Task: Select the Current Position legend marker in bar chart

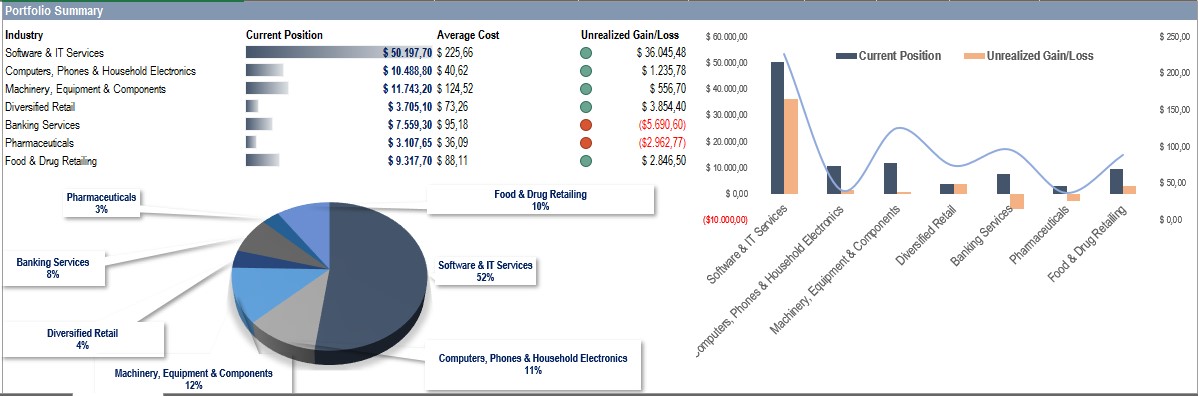Action: coord(846,57)
